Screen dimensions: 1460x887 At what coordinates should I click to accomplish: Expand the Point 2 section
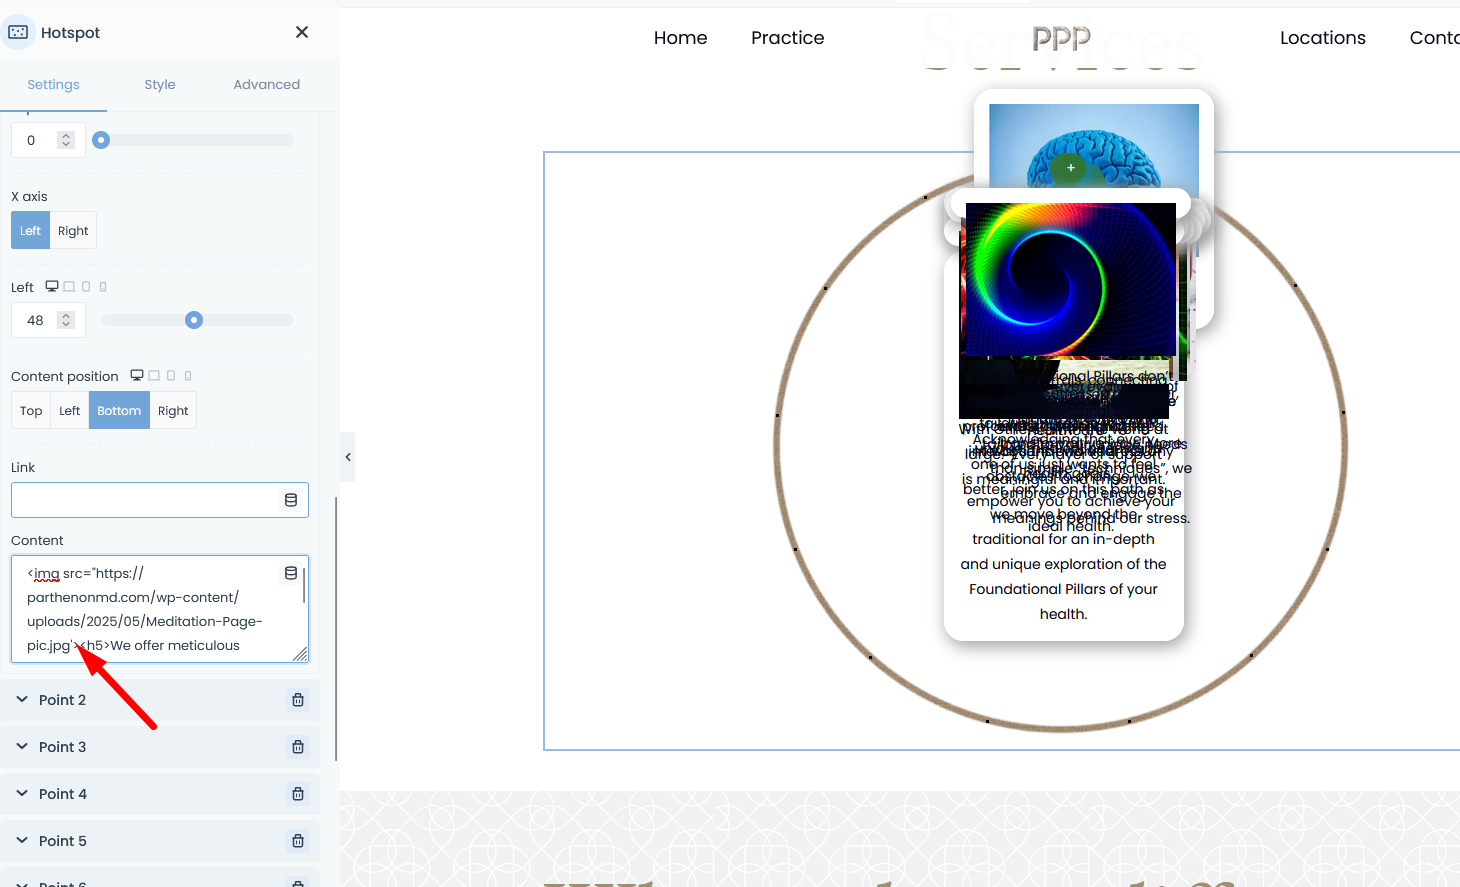click(x=62, y=700)
